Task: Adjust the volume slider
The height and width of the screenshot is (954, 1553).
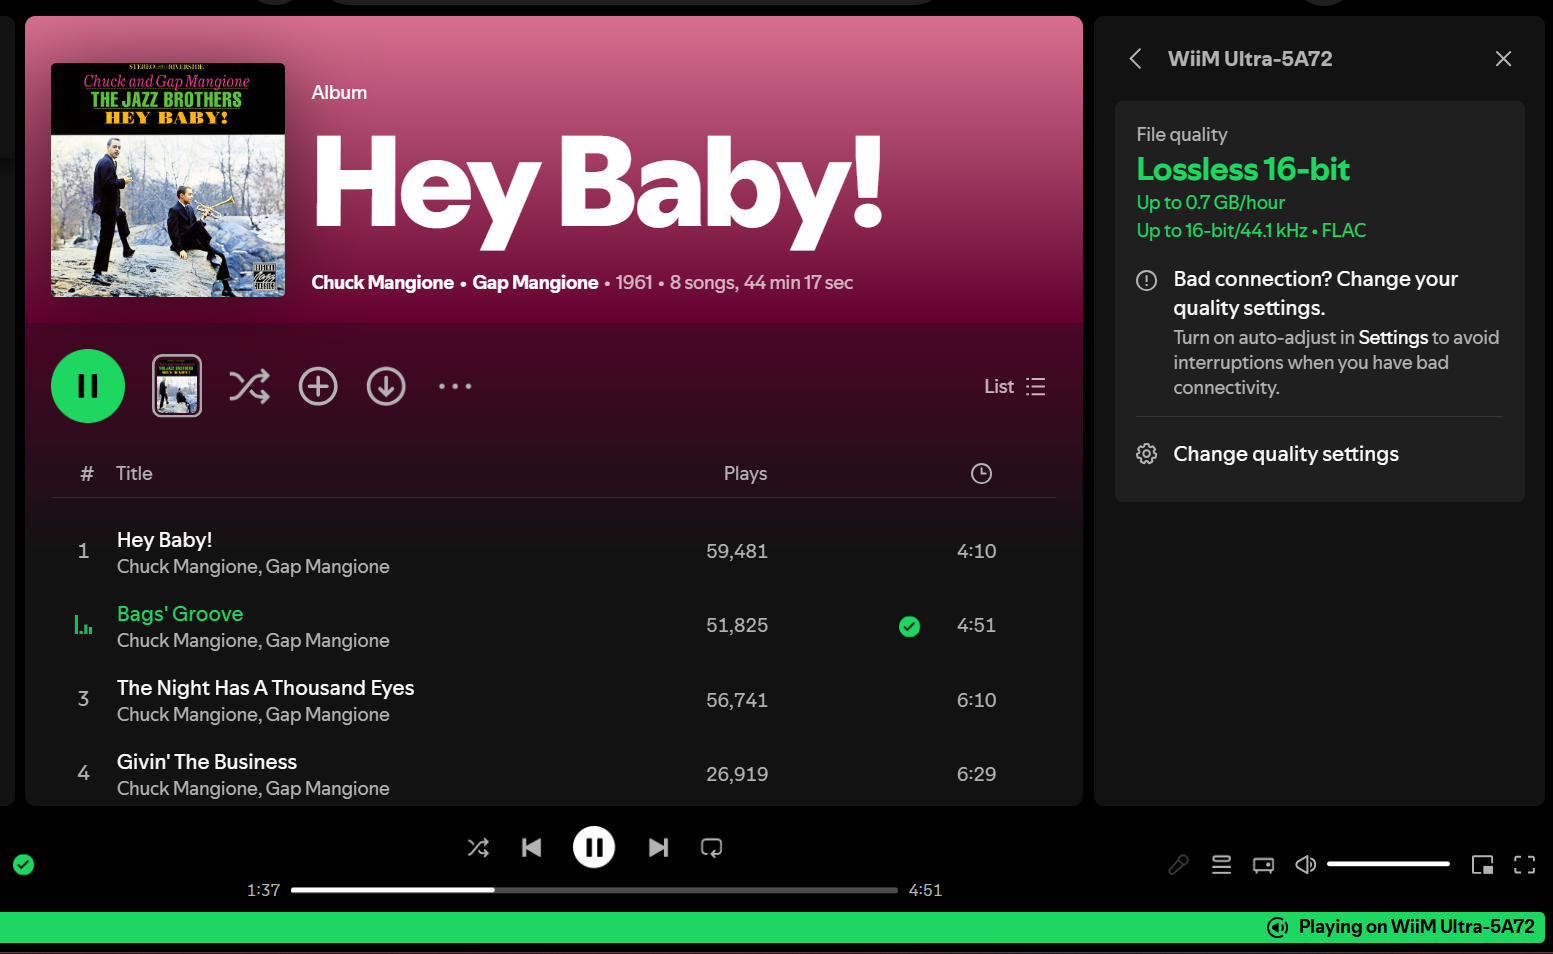Action: coord(1388,864)
